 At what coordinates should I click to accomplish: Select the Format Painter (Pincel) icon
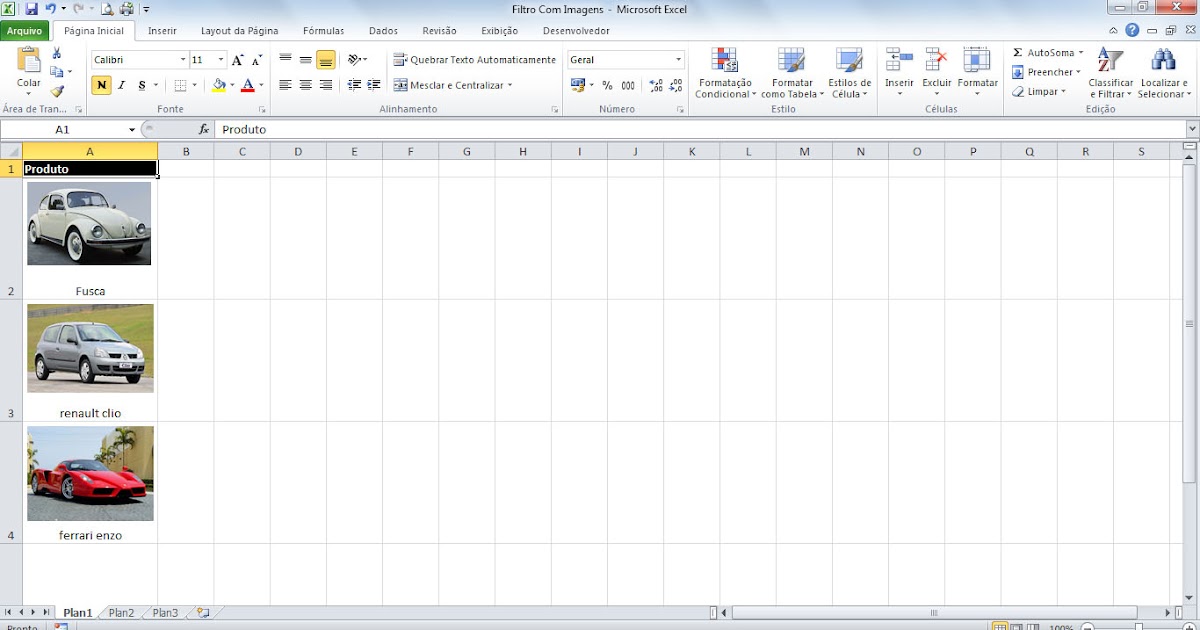pos(57,93)
